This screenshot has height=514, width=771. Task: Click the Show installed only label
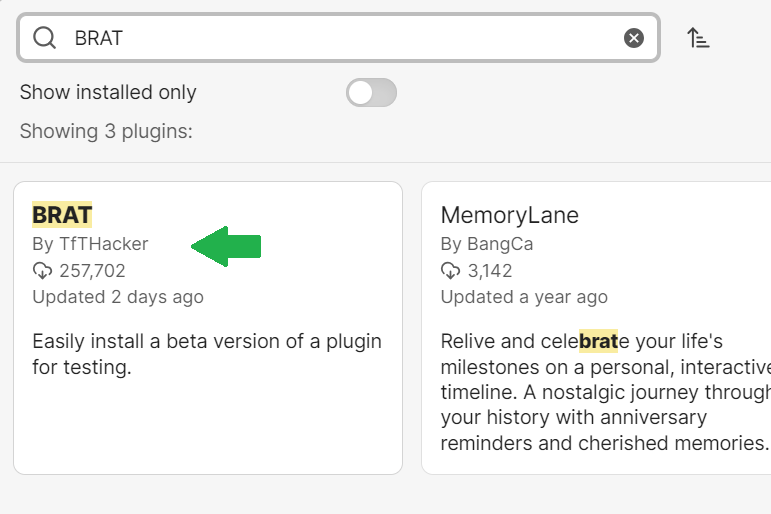click(x=108, y=92)
